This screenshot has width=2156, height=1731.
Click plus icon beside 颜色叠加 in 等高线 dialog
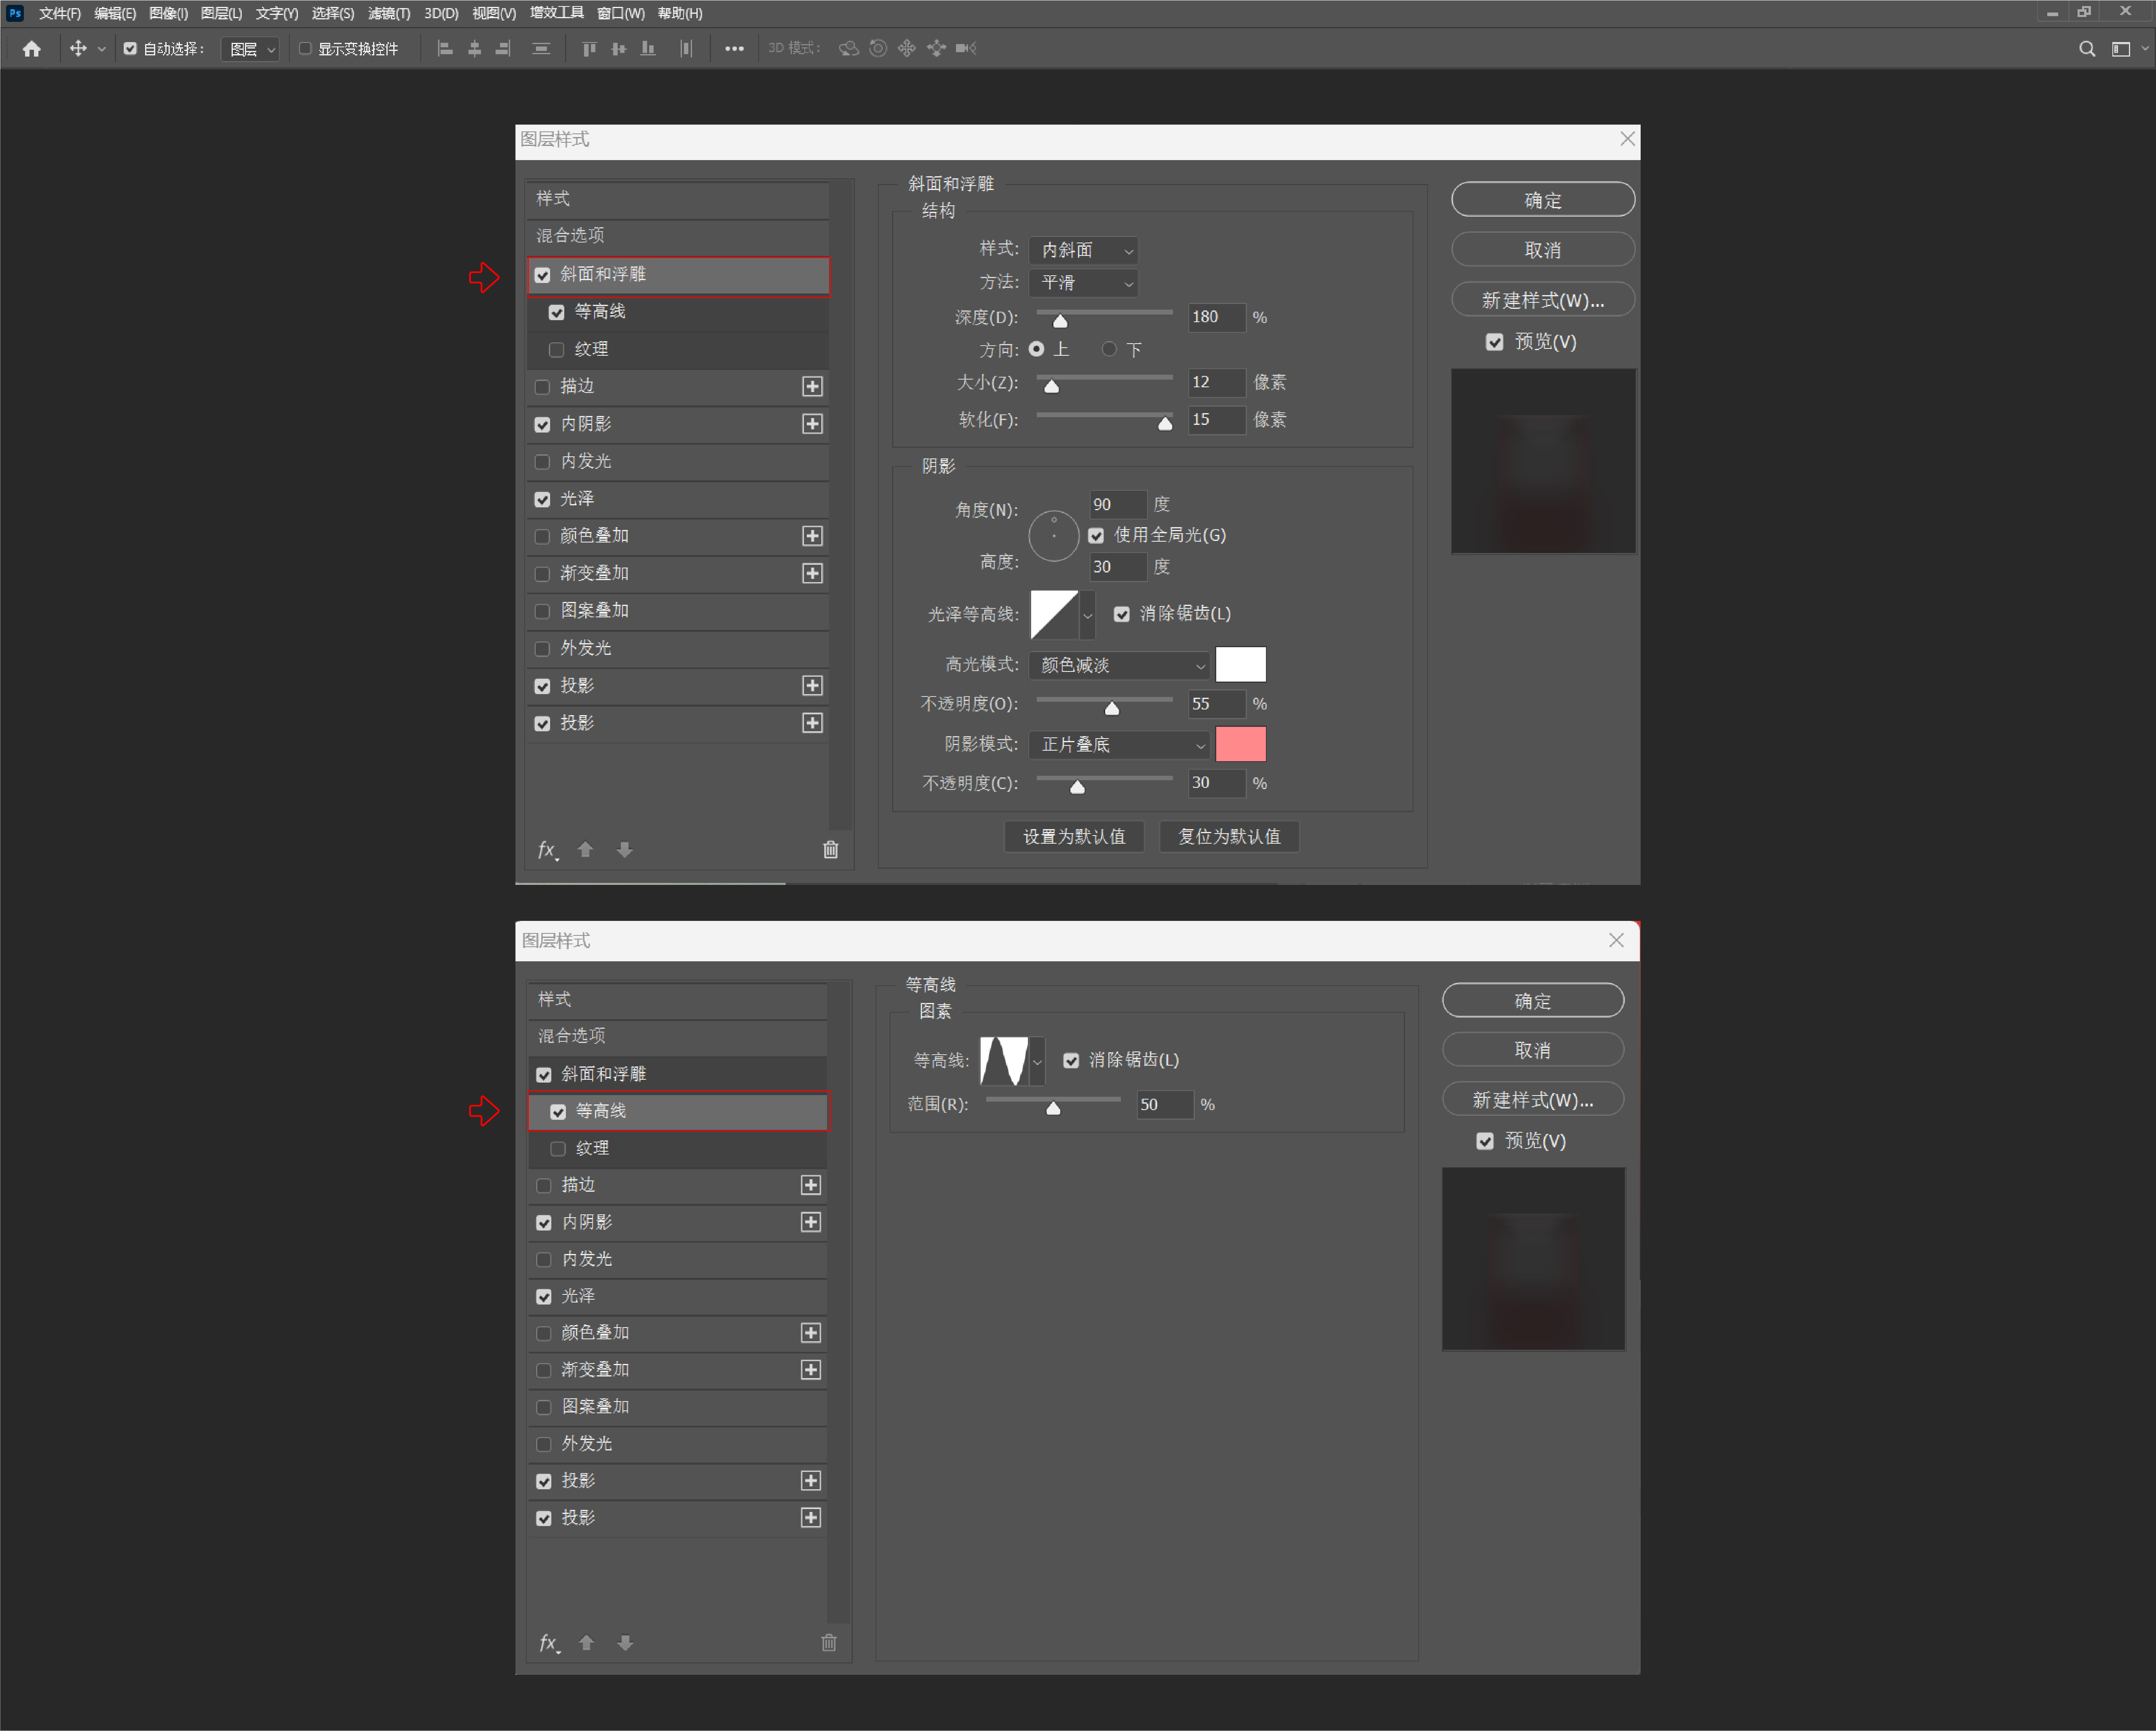[x=811, y=1333]
